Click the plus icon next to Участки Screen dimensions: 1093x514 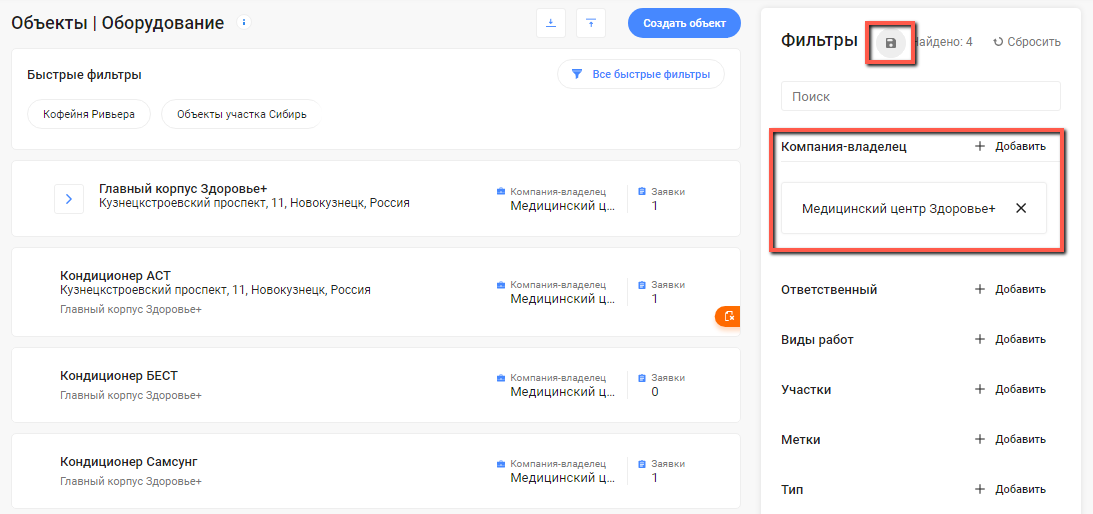click(x=979, y=389)
